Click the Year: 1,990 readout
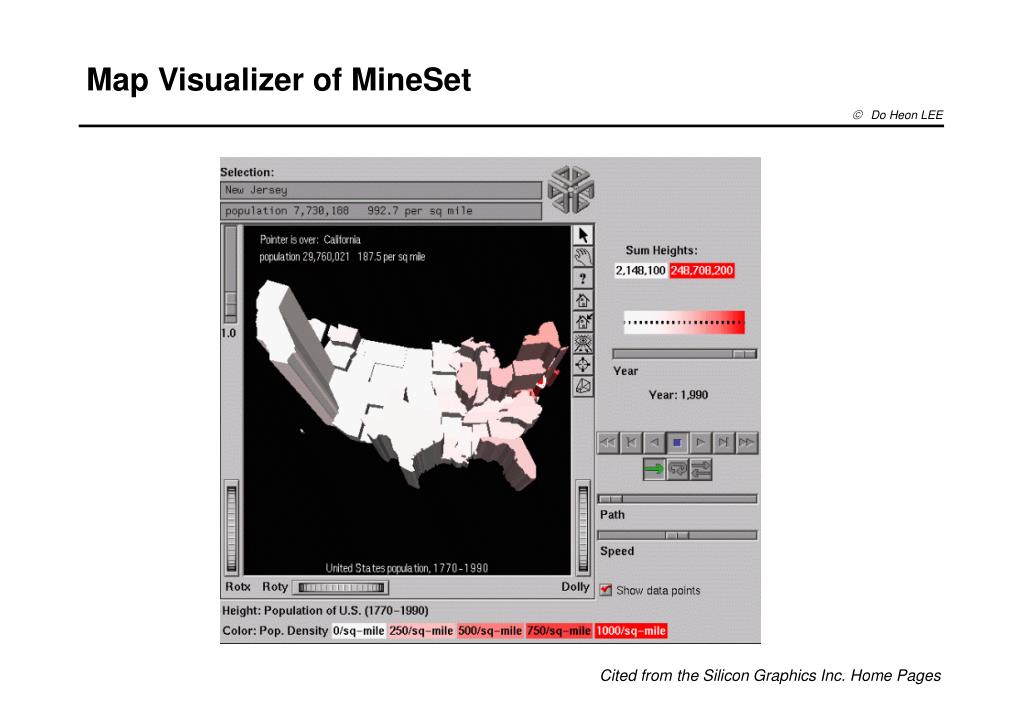 pos(678,395)
